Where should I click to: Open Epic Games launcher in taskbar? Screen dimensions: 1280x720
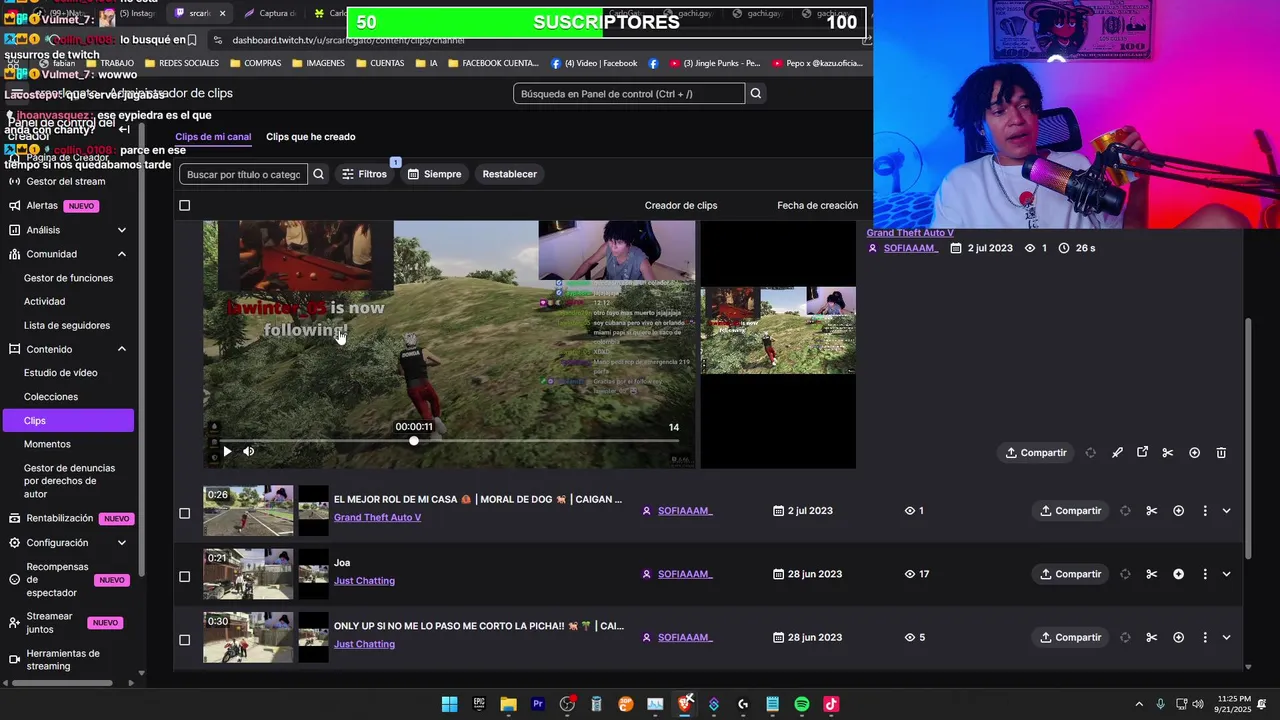pos(479,704)
